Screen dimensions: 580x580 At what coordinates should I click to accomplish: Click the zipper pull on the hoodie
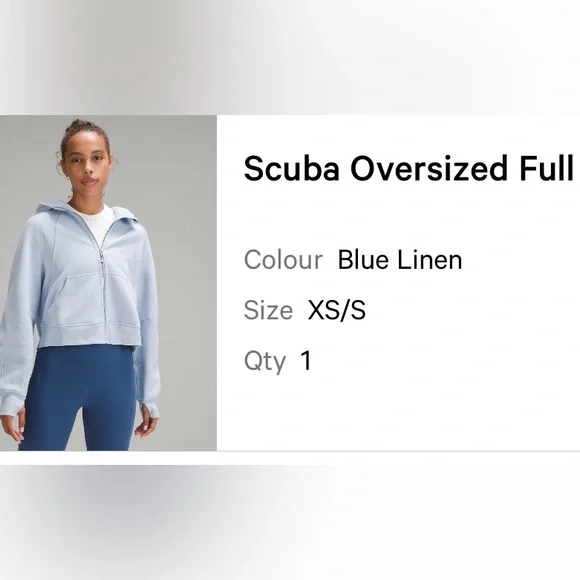click(101, 257)
